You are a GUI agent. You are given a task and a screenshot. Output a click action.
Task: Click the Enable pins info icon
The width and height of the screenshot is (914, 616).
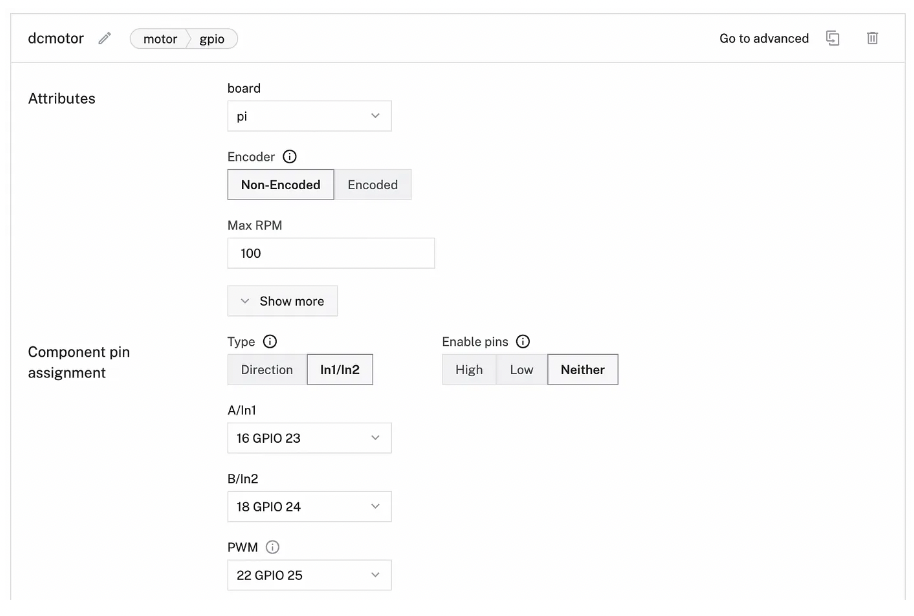point(521,341)
